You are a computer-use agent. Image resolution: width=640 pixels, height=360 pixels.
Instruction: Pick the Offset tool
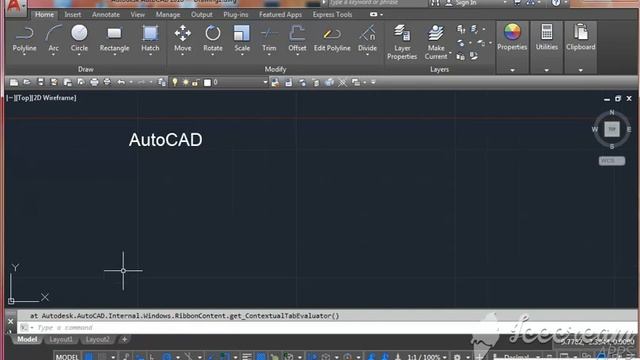[x=297, y=39]
